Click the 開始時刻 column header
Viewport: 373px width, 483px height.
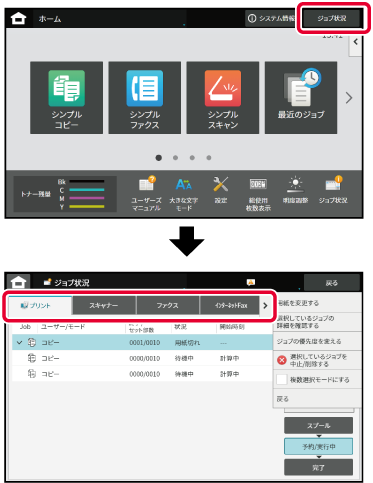[232, 327]
